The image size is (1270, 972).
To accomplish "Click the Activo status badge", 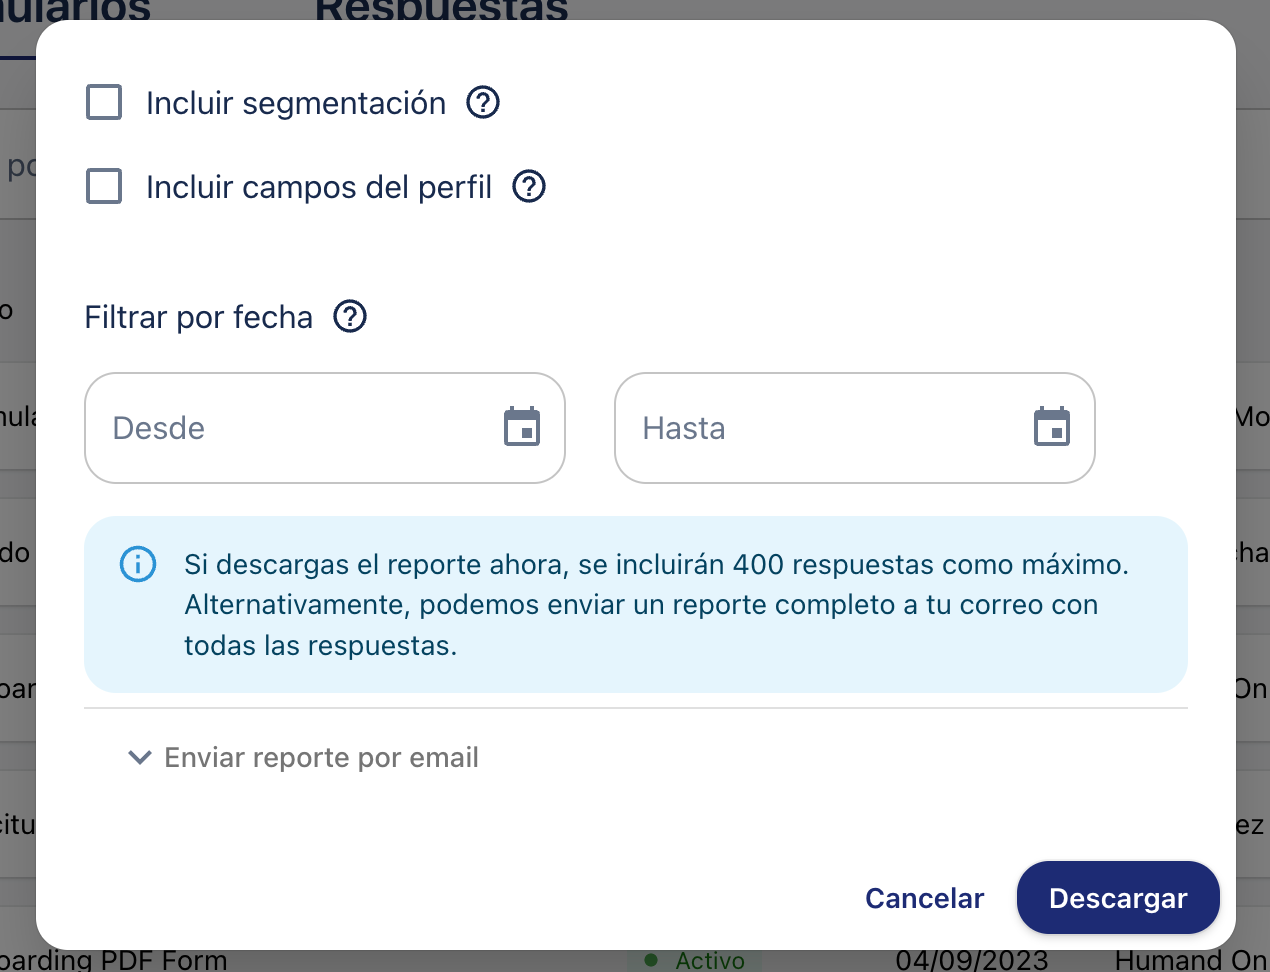I will (x=696, y=961).
